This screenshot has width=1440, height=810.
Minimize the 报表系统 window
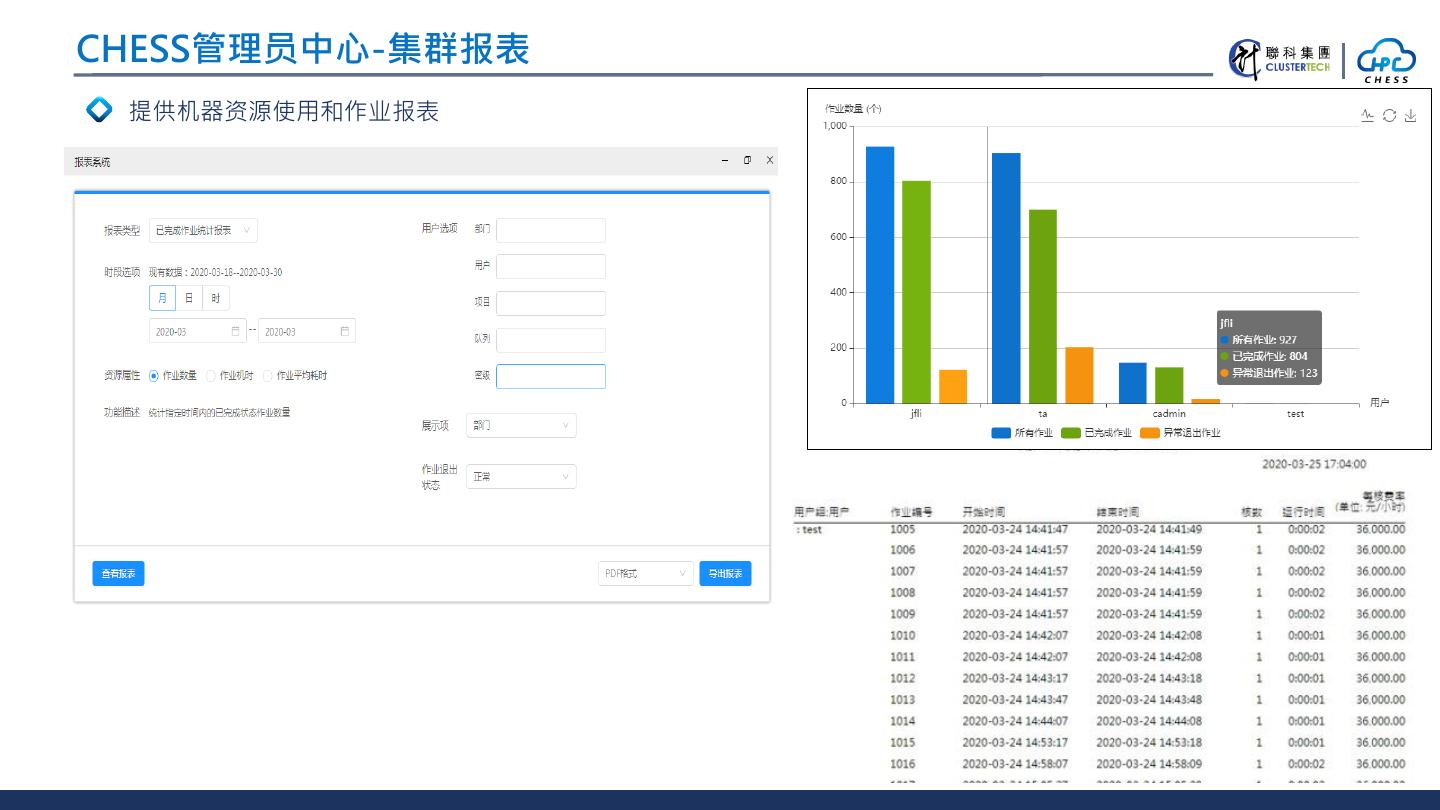tap(725, 160)
